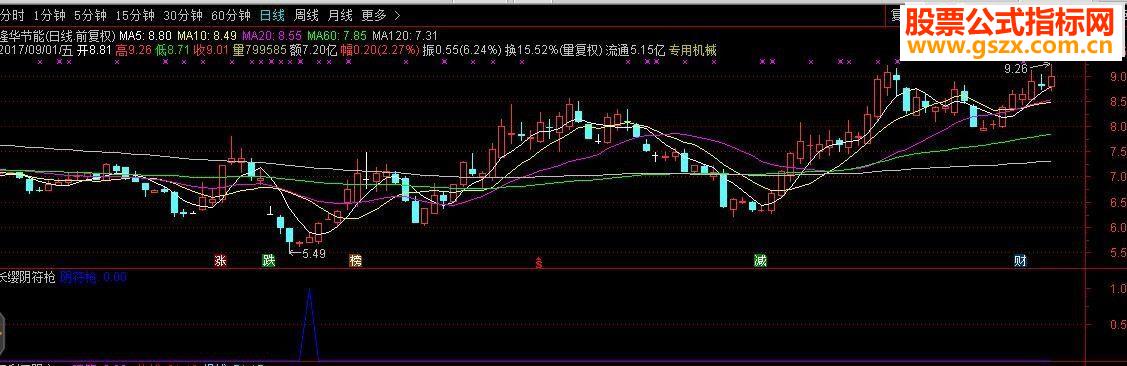Click the 额7.20亿 amount text
This screenshot has width=1127, height=366.
312,50
